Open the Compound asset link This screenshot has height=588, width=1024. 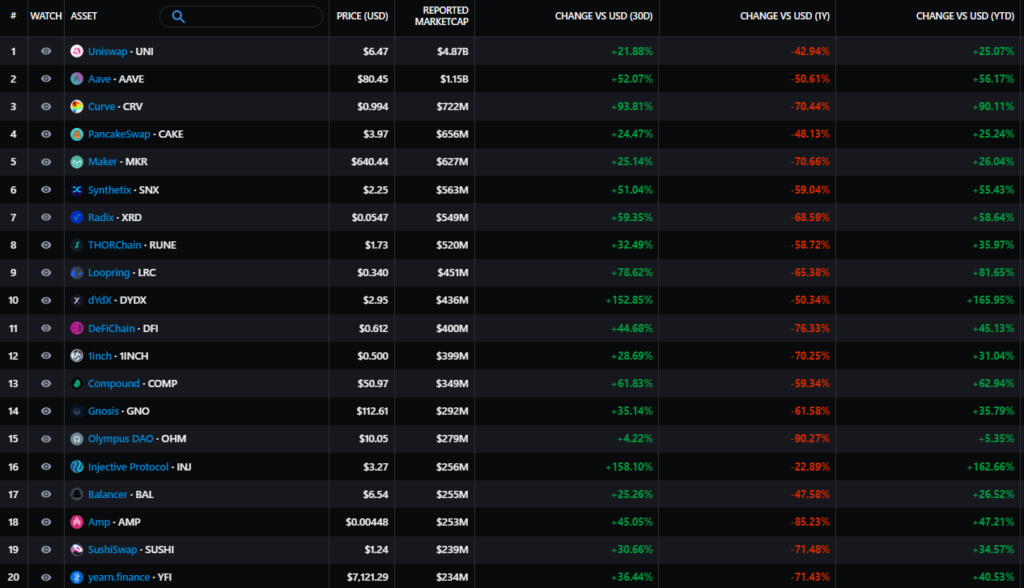click(113, 383)
